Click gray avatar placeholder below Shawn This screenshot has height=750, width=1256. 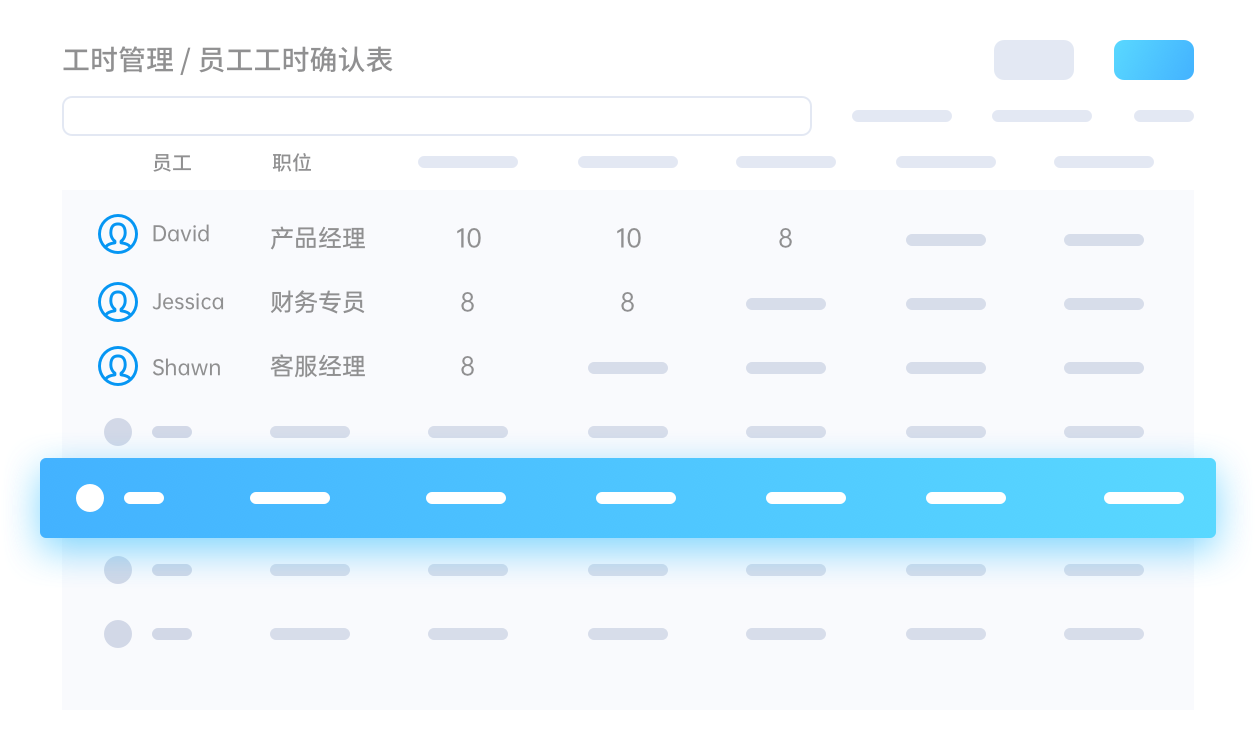pos(118,432)
